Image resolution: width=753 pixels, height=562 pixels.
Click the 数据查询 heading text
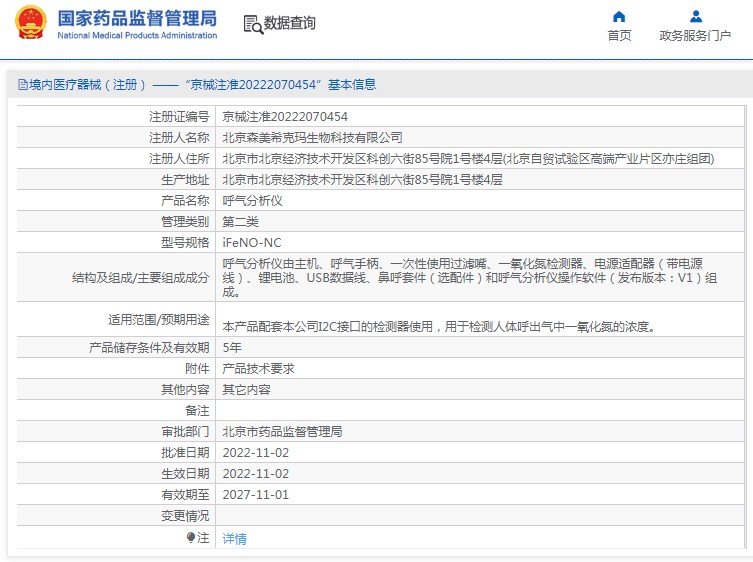tap(290, 23)
